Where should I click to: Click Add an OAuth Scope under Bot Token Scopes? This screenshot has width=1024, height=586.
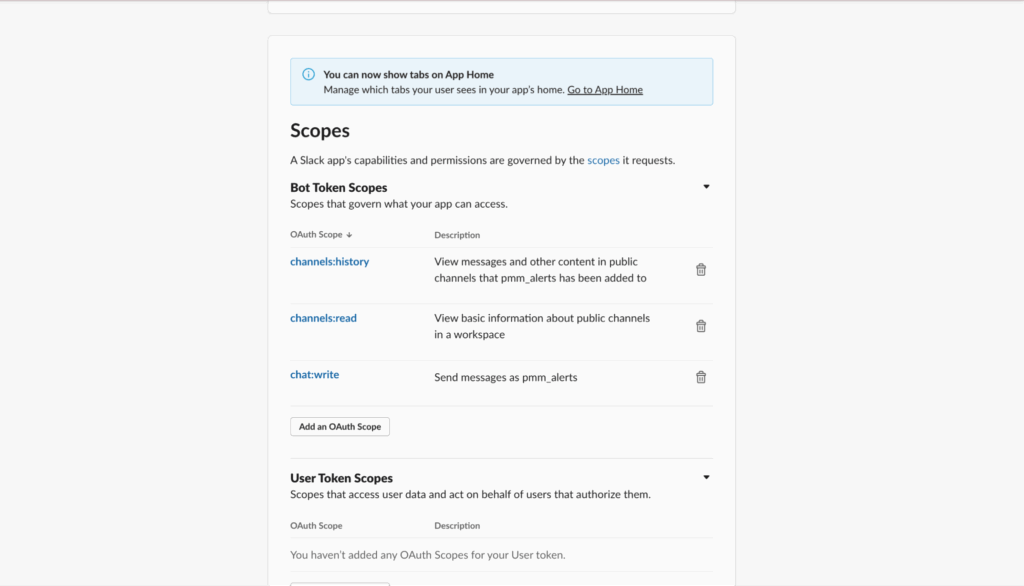[x=340, y=427]
